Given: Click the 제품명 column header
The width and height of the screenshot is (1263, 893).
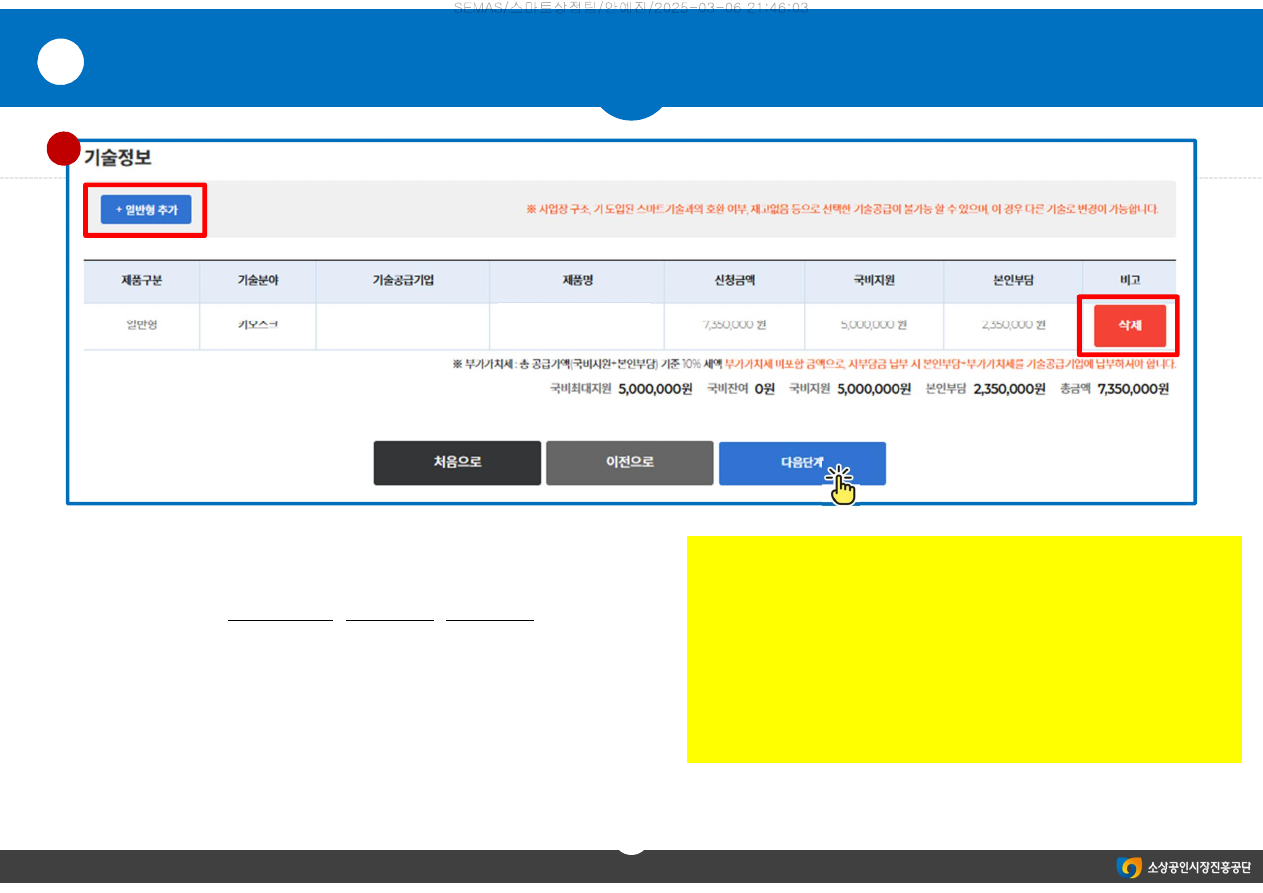Looking at the screenshot, I should click(x=577, y=281).
